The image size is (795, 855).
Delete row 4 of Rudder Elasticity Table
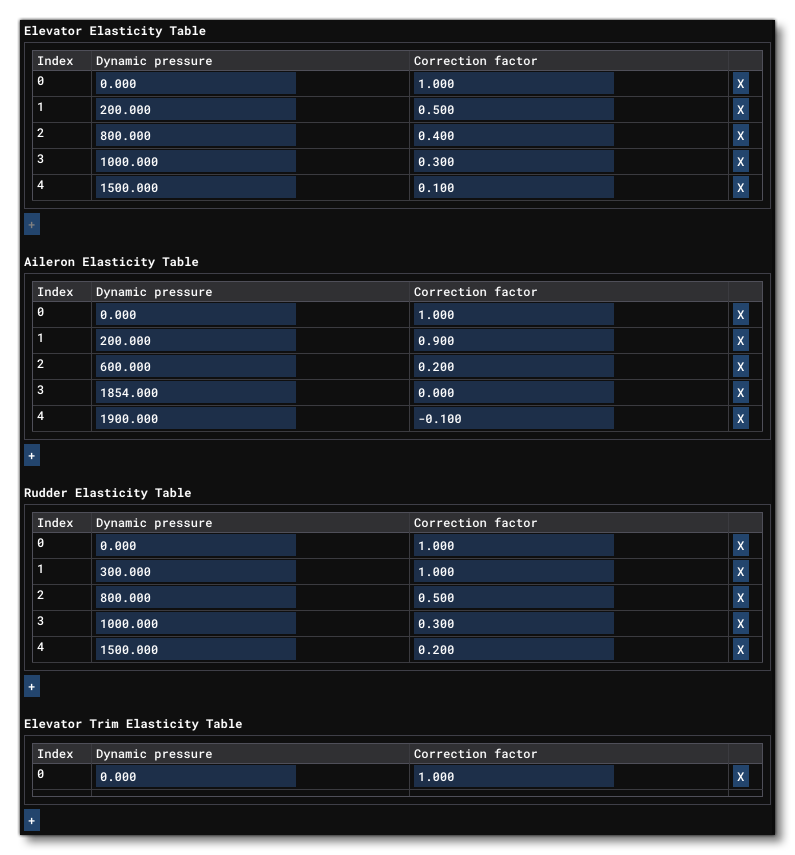(738, 650)
